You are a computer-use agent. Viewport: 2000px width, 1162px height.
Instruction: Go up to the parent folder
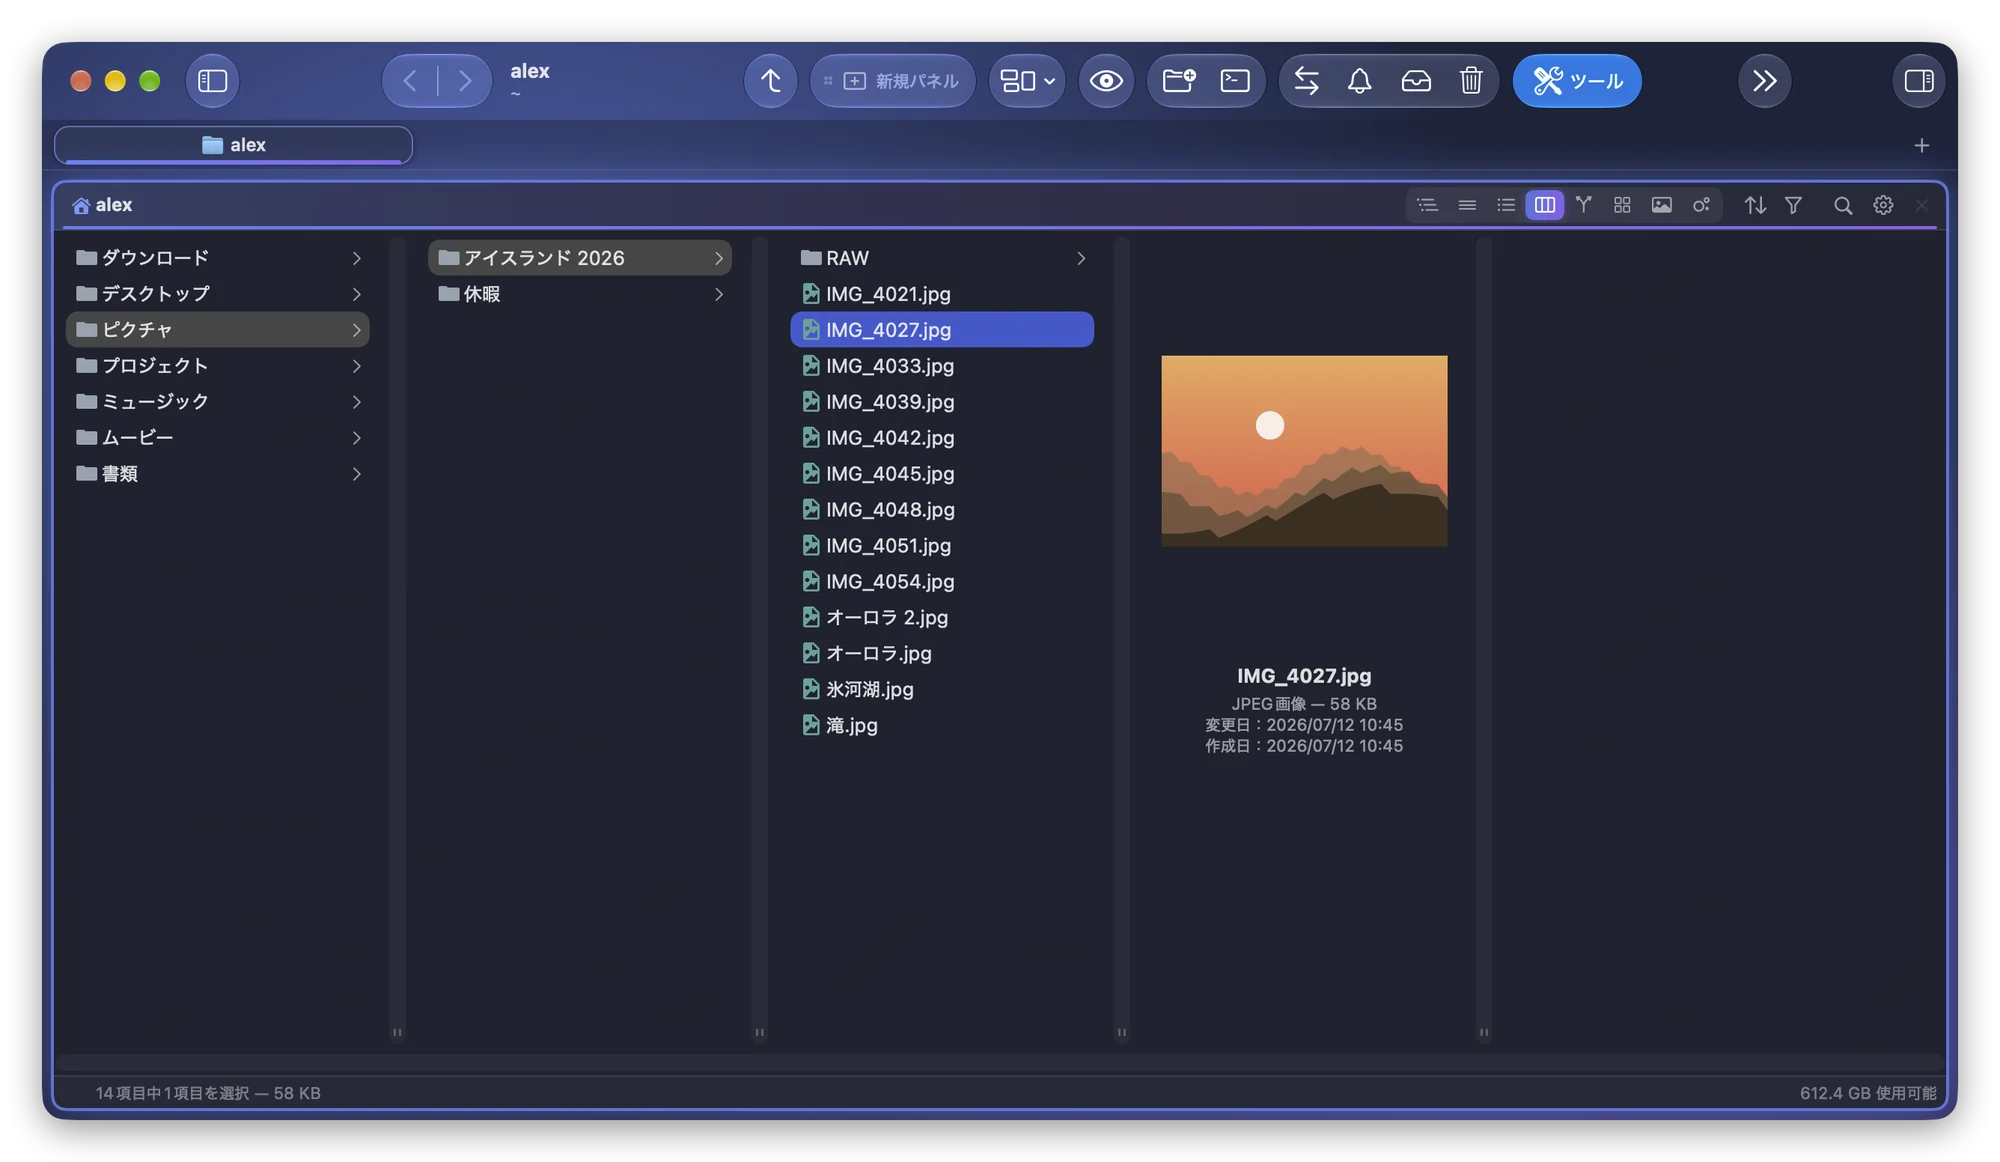click(770, 81)
